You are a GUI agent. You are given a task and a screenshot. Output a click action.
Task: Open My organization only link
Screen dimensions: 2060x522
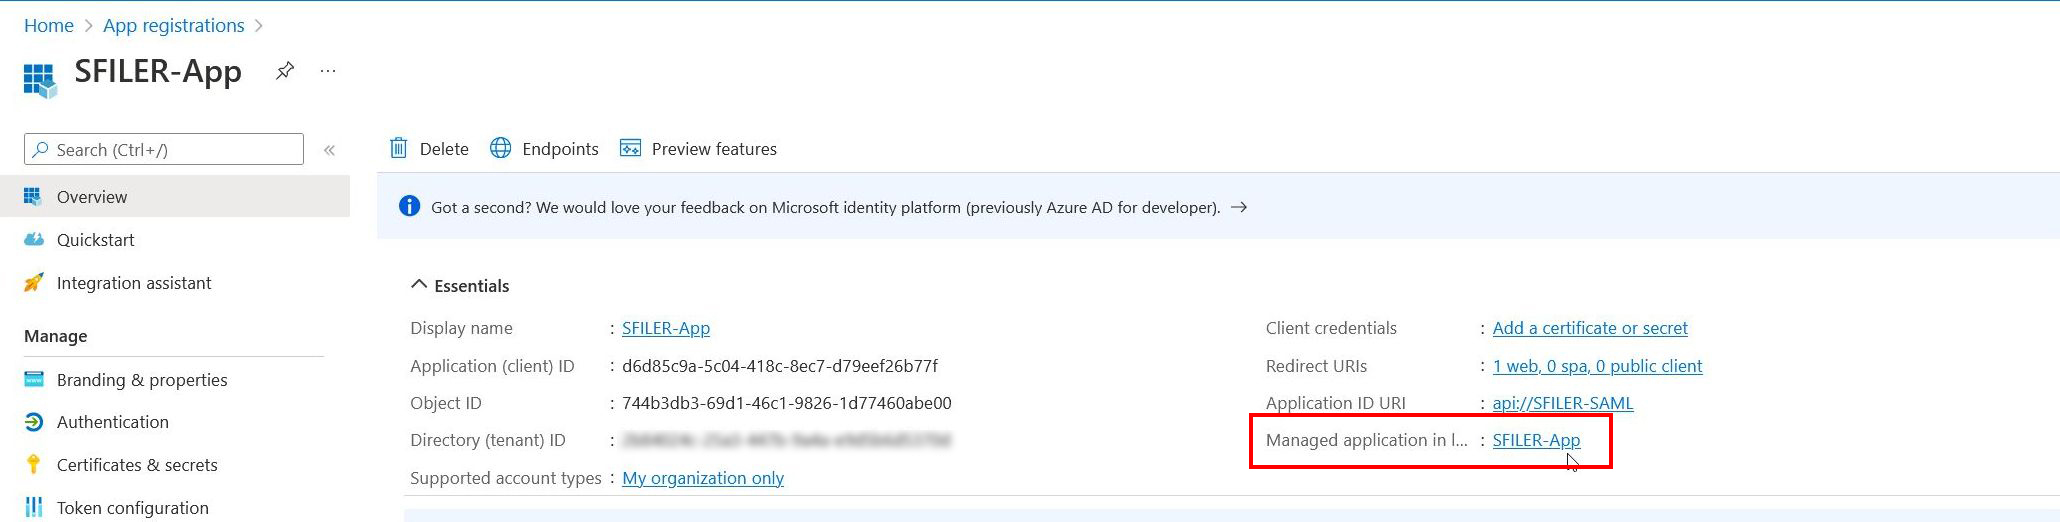coord(703,478)
